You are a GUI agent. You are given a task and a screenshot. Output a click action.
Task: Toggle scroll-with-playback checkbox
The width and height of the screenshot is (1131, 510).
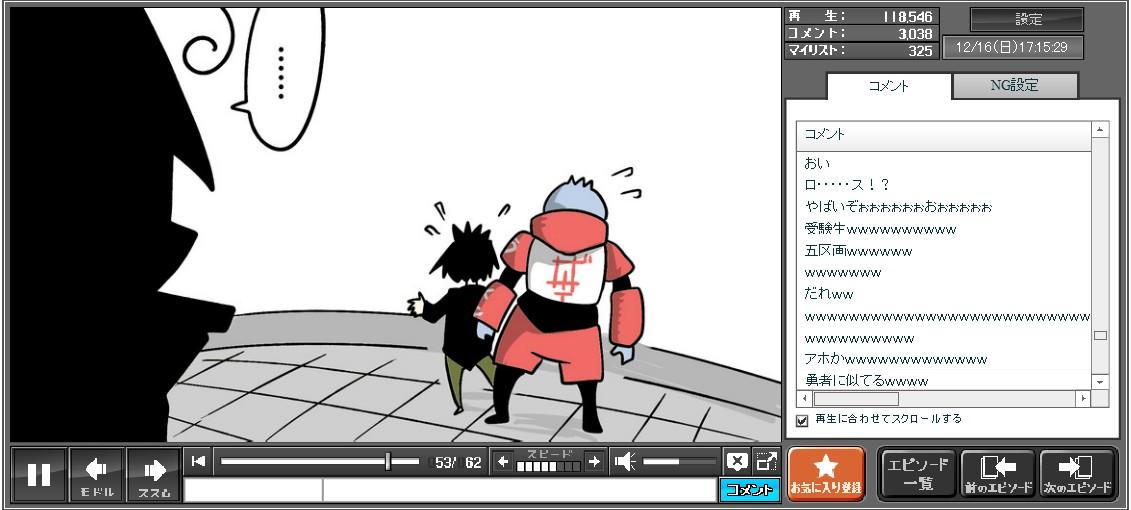click(x=802, y=420)
